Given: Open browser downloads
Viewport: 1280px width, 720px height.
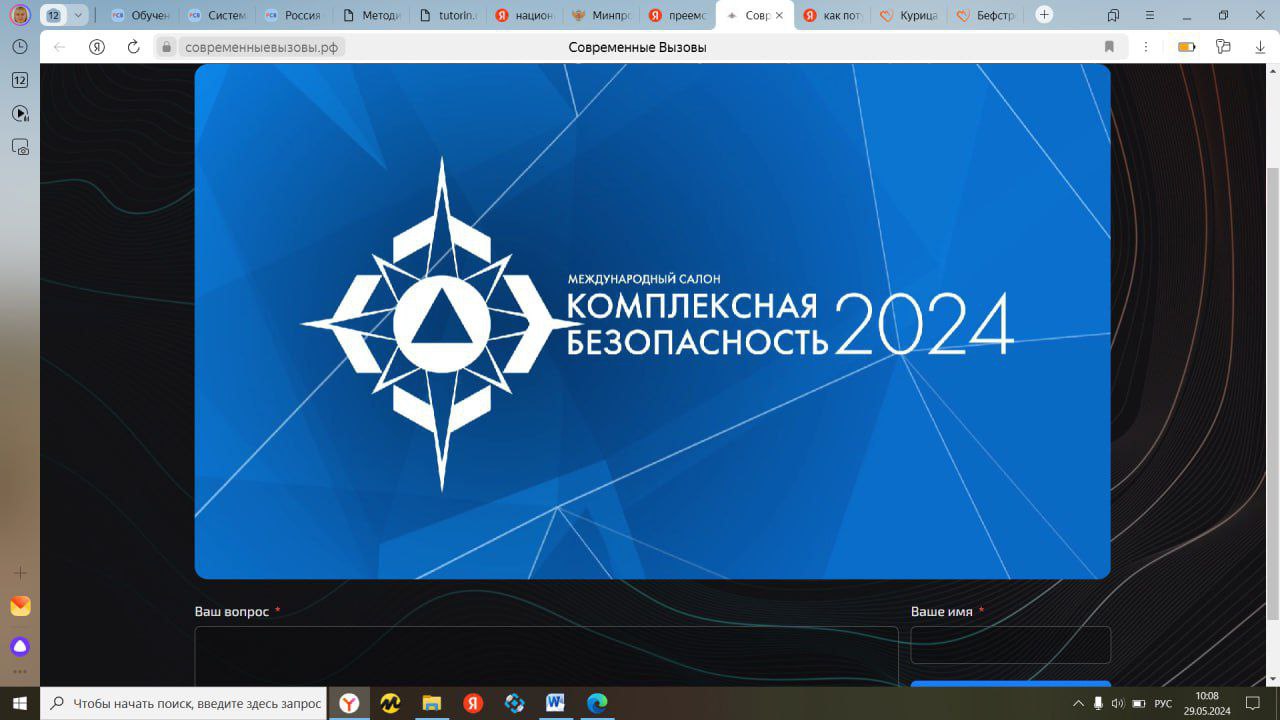Looking at the screenshot, I should pyautogui.click(x=1259, y=47).
